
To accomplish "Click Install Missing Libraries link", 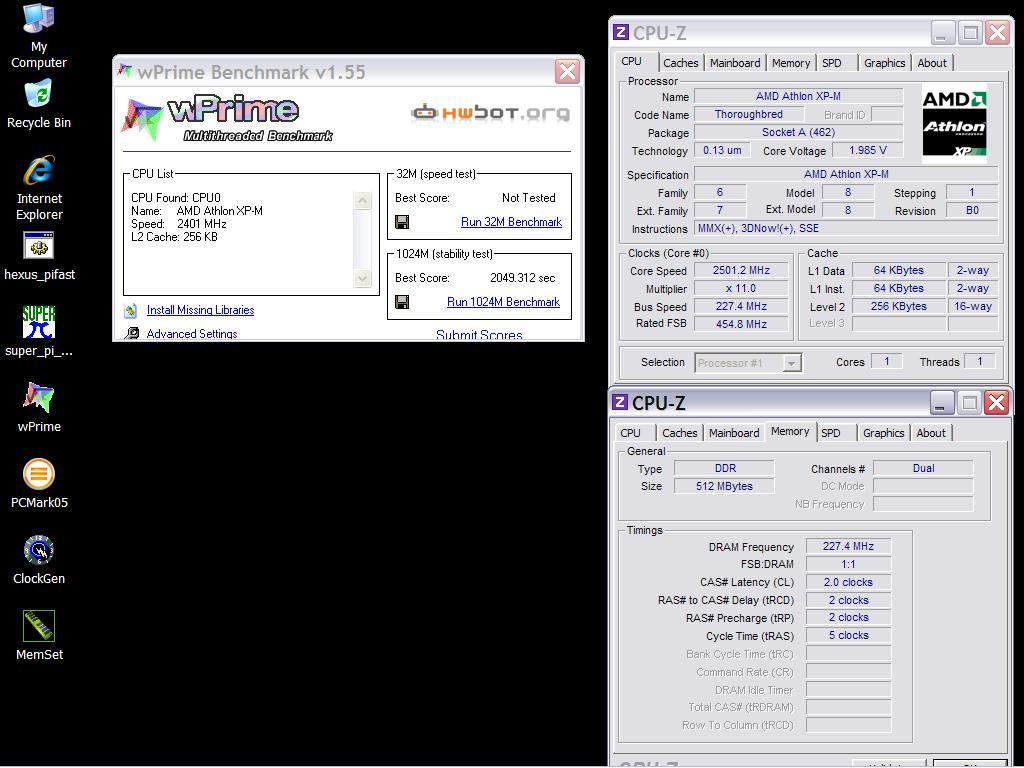I will tap(200, 310).
